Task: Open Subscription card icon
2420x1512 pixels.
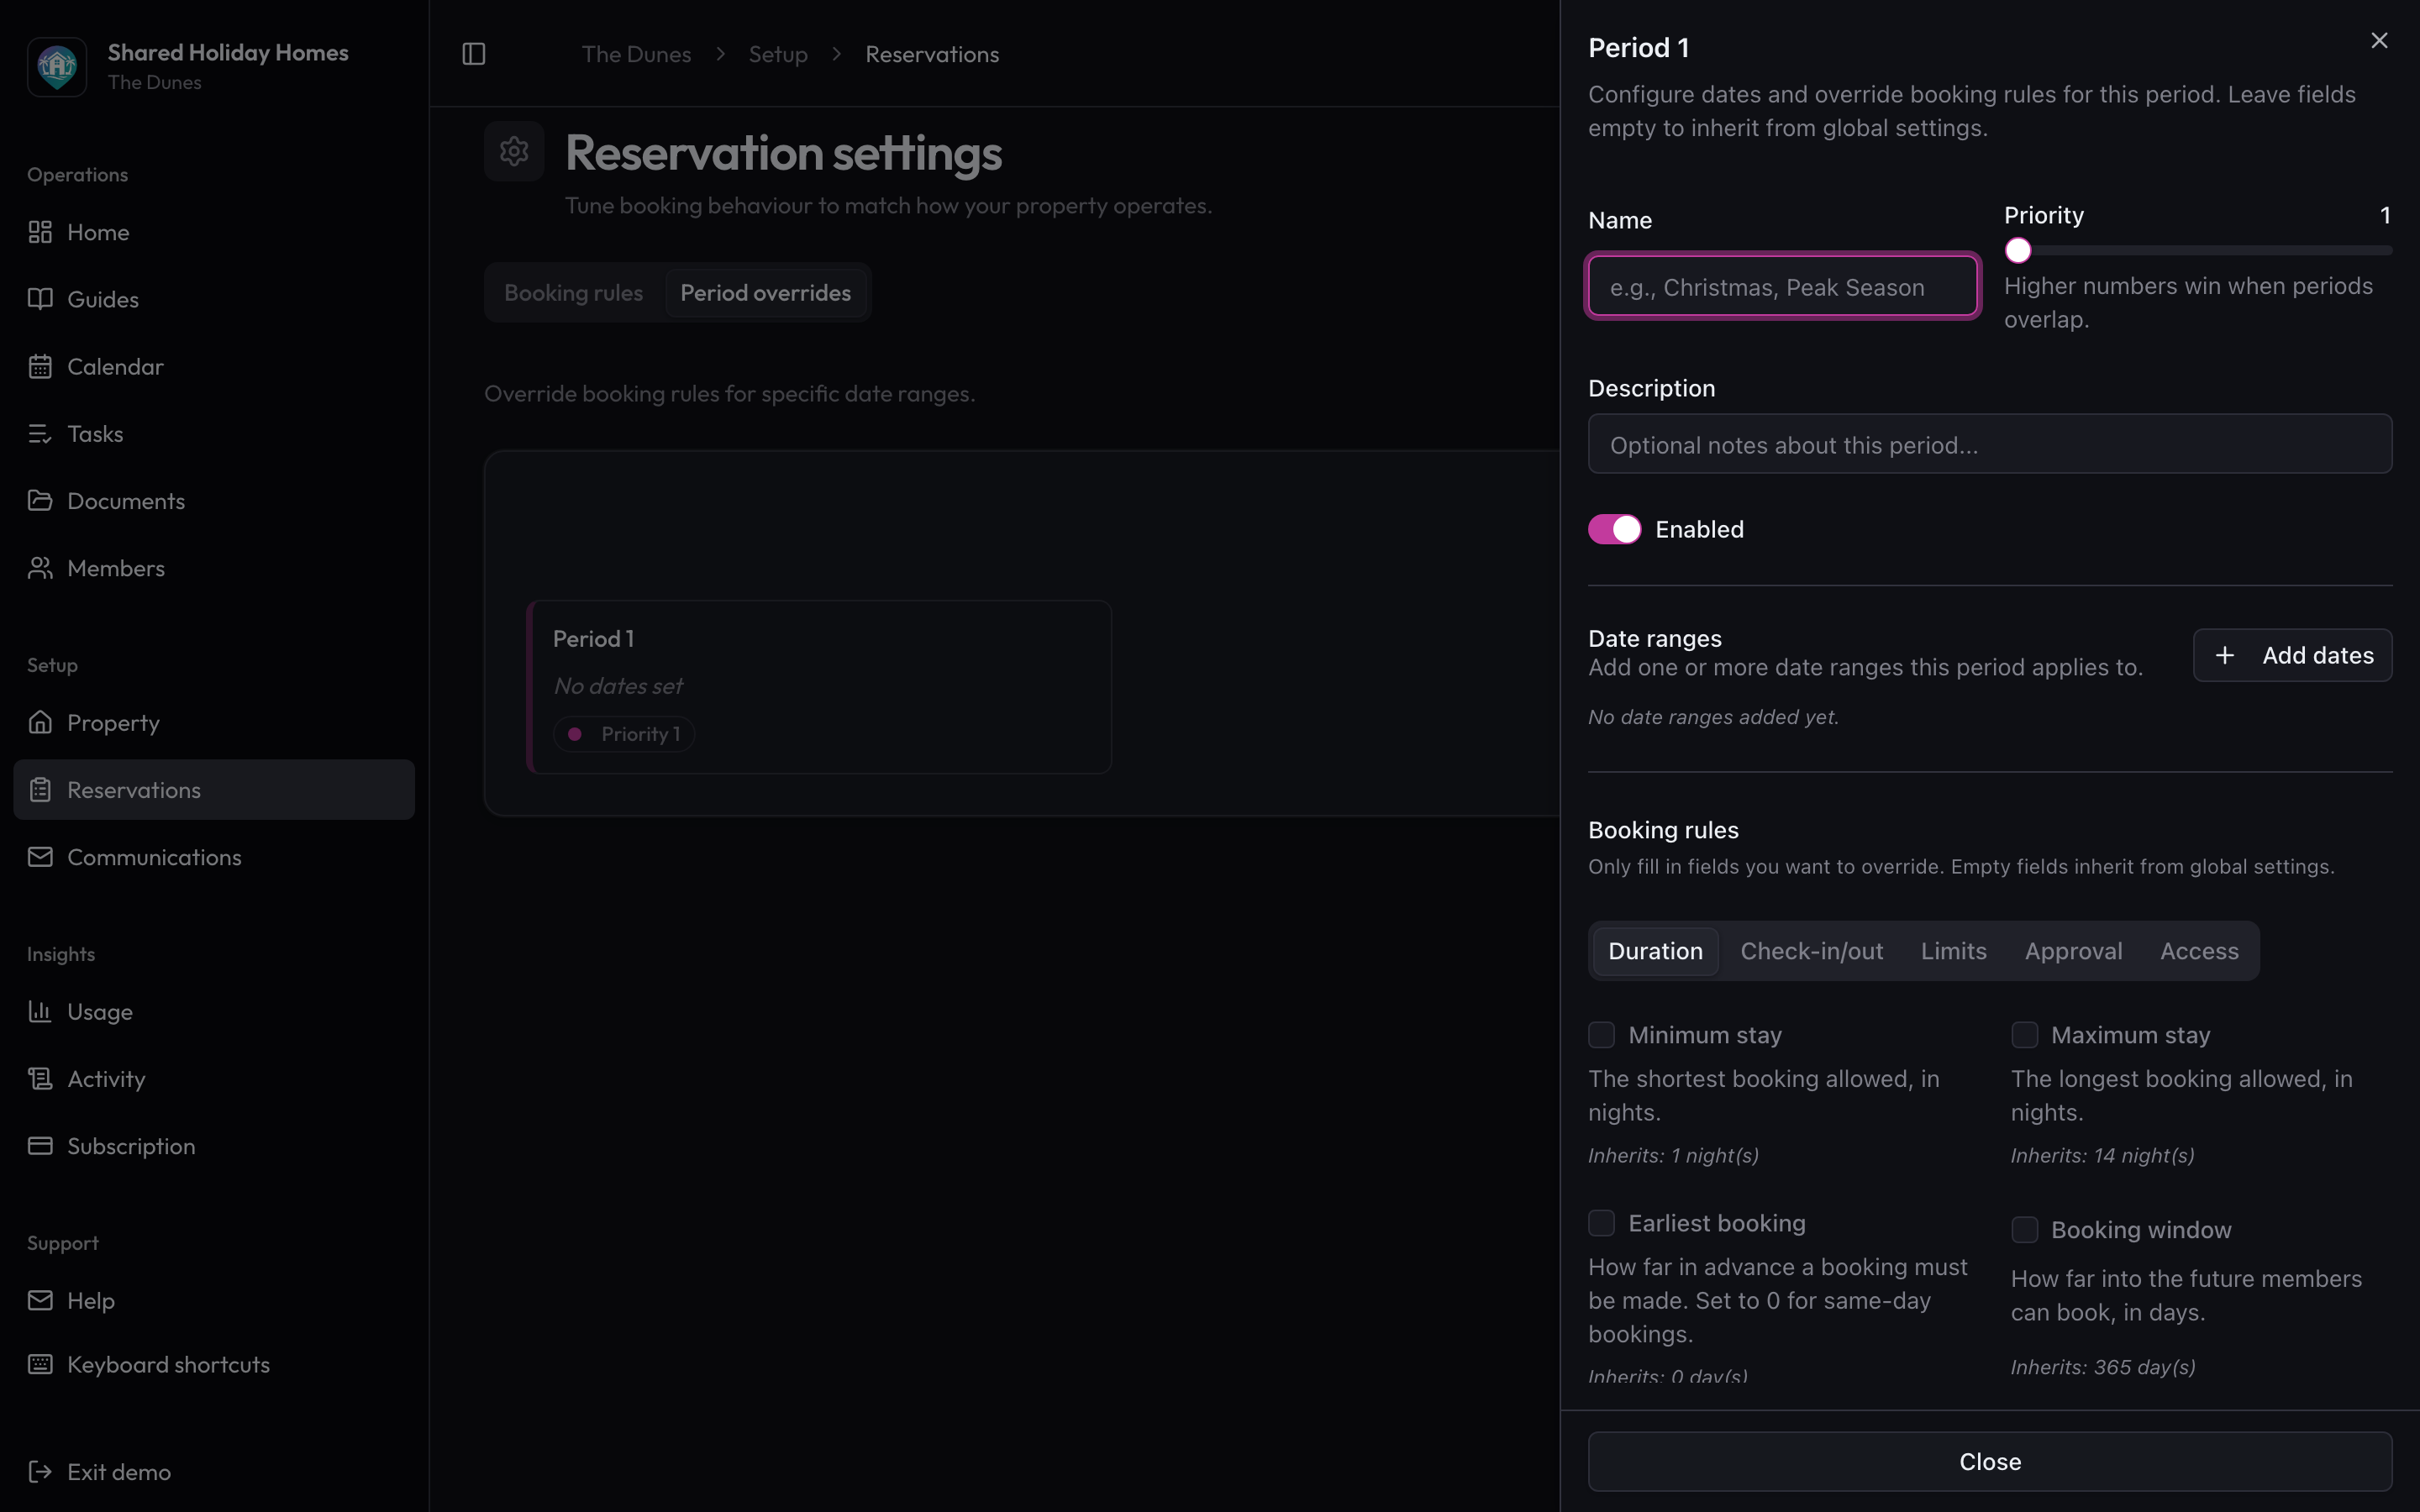Action: (40, 1146)
